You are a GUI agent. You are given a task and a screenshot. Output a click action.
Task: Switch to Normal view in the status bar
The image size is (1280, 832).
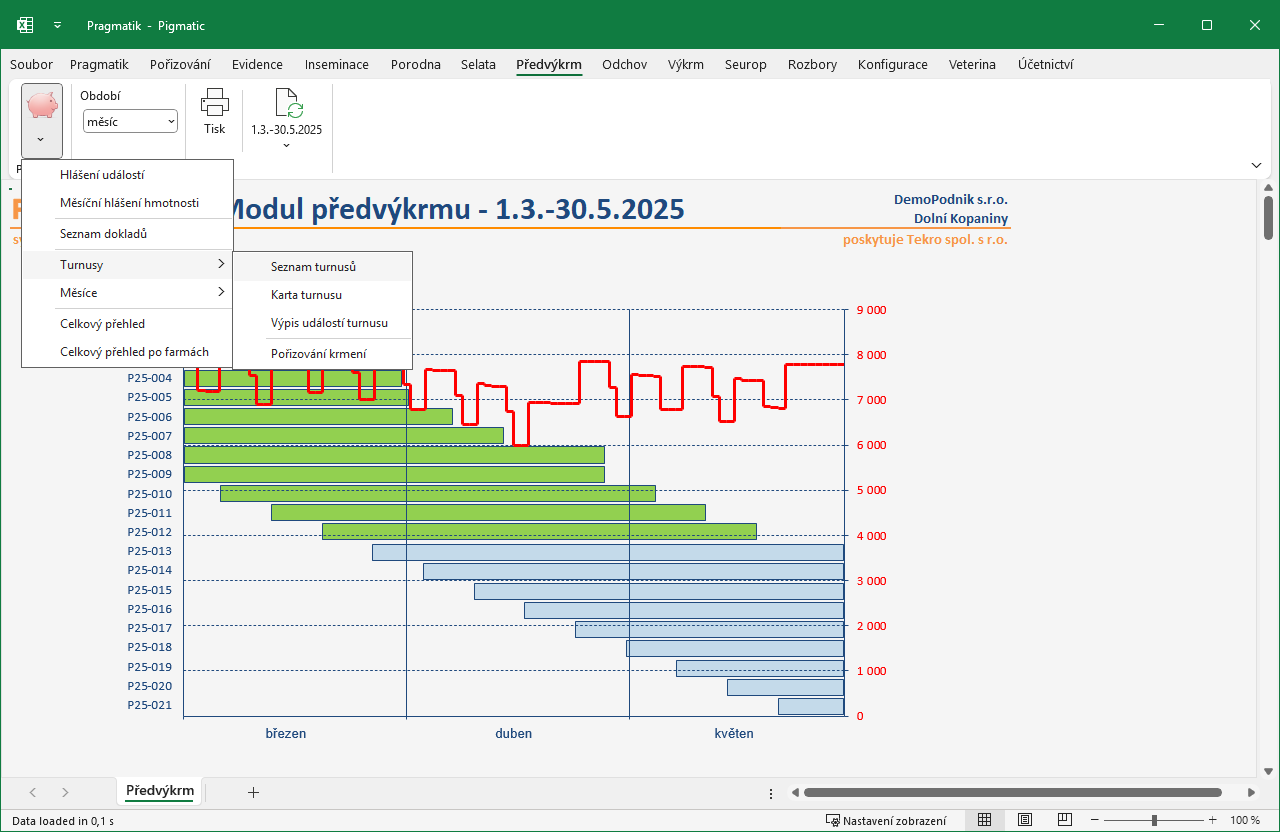tap(984, 820)
